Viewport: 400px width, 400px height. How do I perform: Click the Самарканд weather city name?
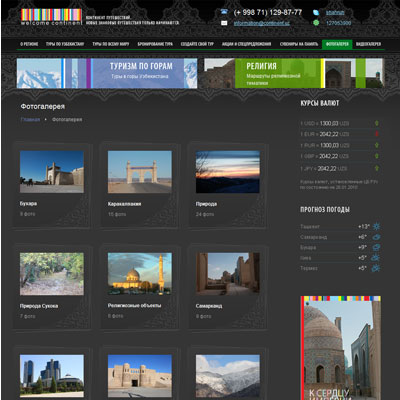click(313, 237)
